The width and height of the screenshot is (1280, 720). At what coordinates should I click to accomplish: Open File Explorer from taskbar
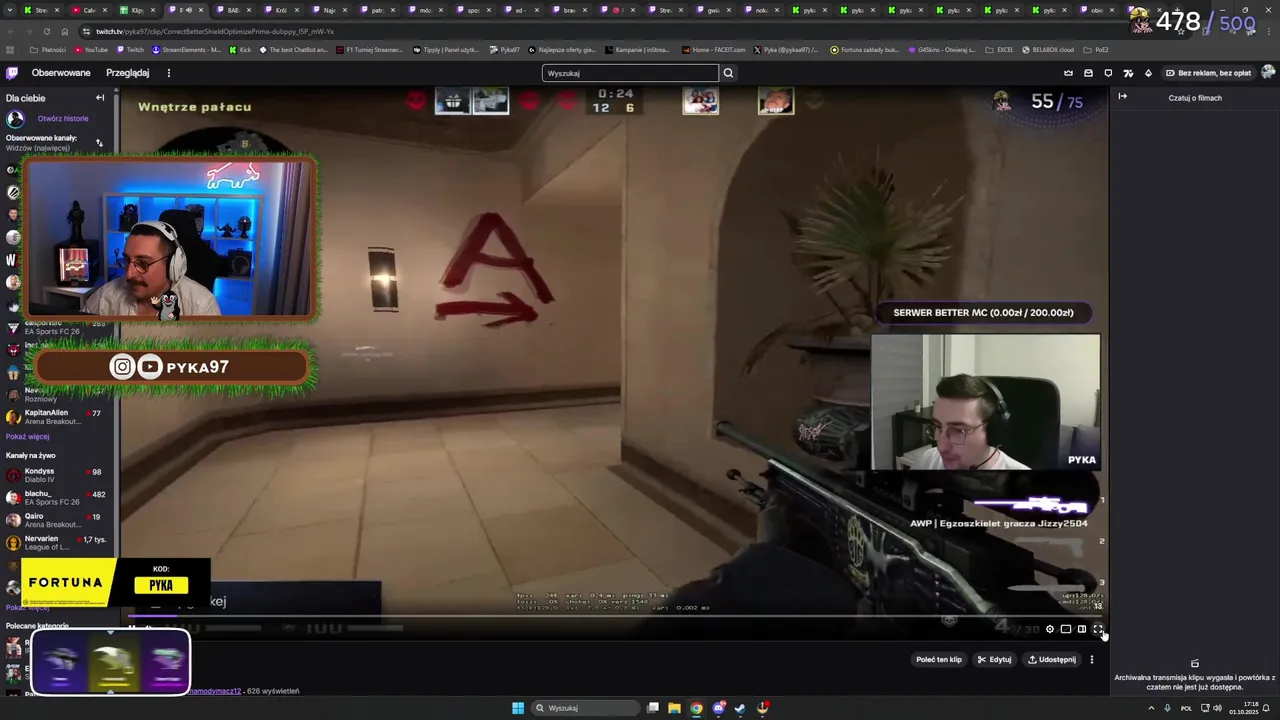[x=674, y=708]
